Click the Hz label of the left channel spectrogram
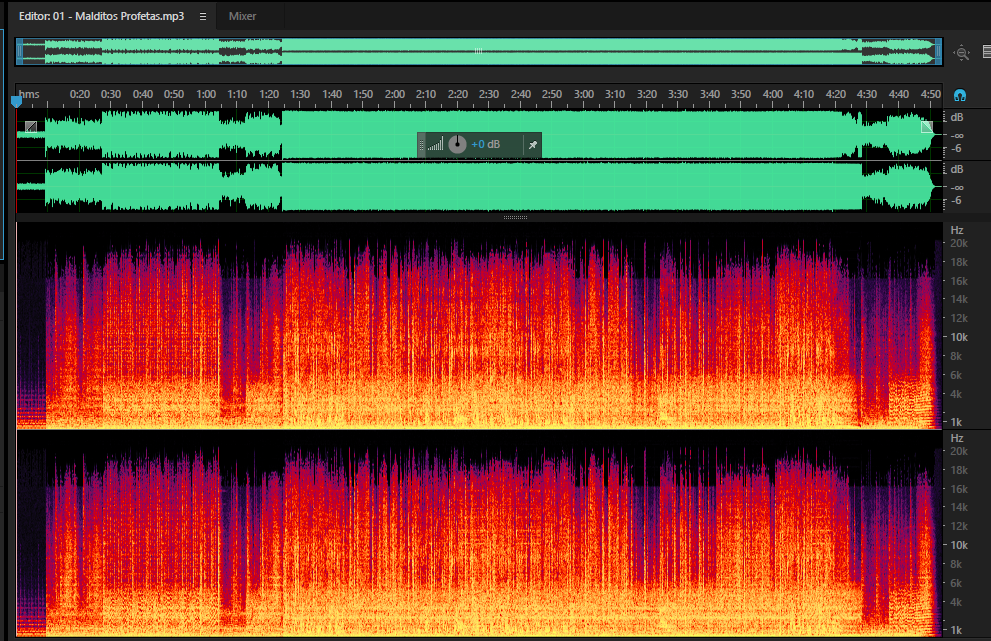991x641 pixels. [957, 231]
